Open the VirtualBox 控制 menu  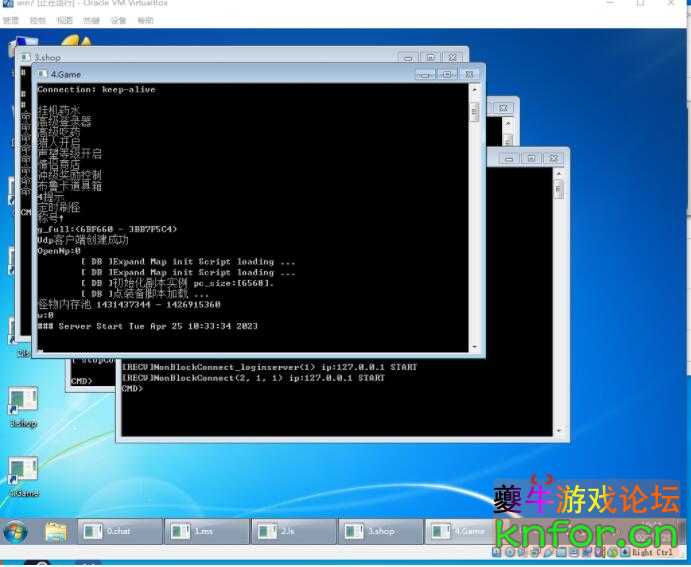(x=37, y=20)
